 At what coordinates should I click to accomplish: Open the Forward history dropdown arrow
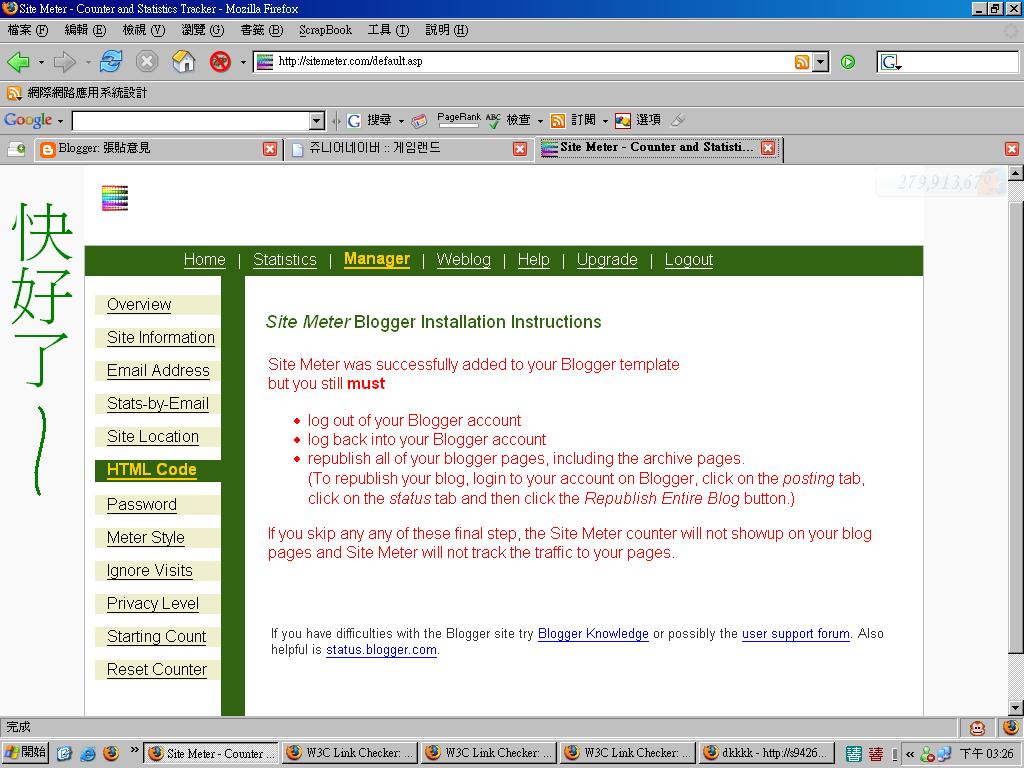(x=88, y=63)
